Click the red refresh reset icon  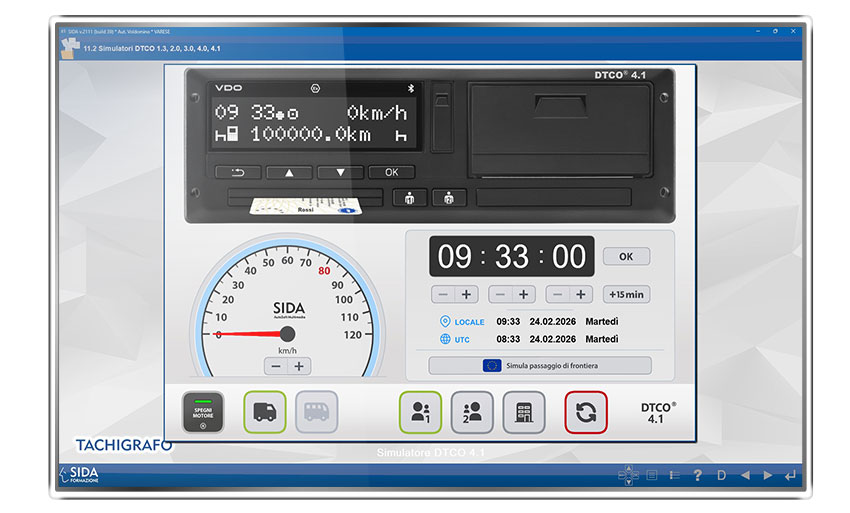tap(586, 412)
